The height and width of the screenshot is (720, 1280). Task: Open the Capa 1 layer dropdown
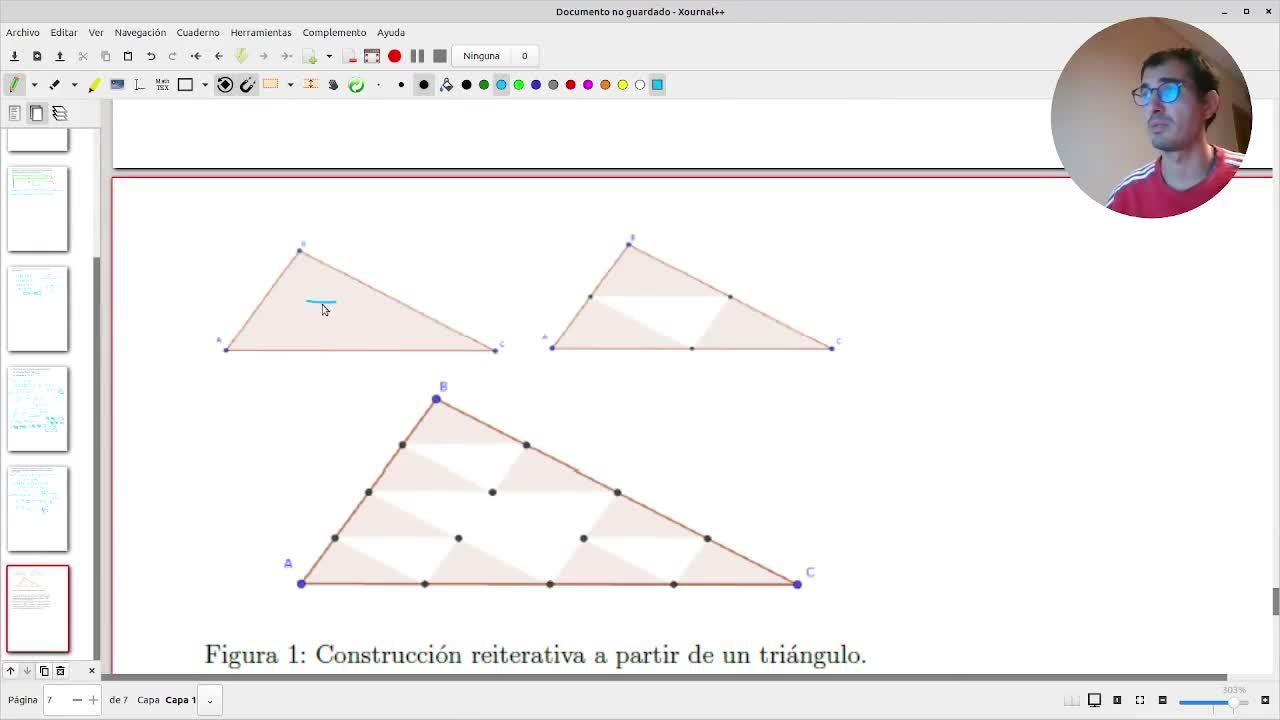click(x=209, y=700)
